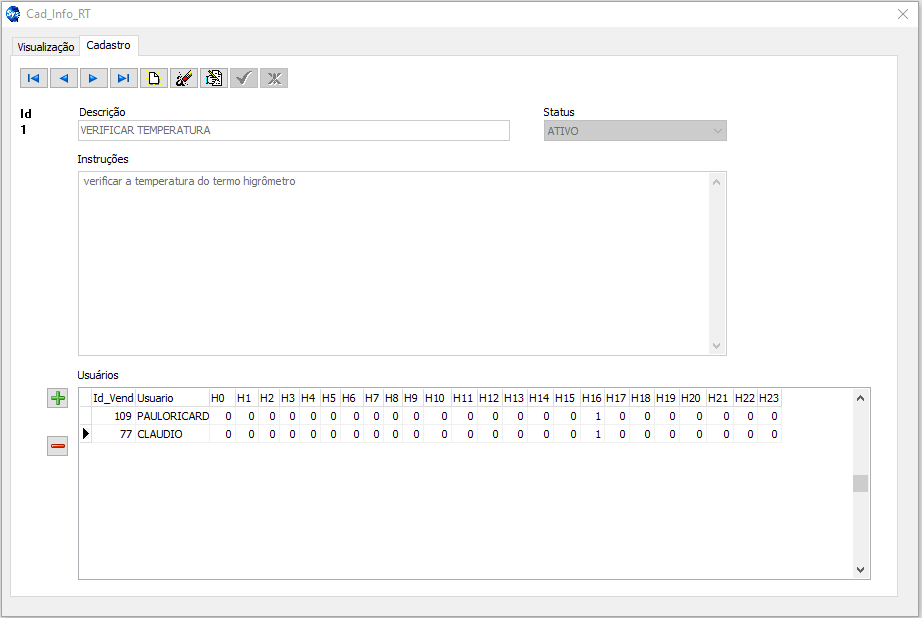Go to the next record
Screen dimensions: 922x618
tap(93, 78)
